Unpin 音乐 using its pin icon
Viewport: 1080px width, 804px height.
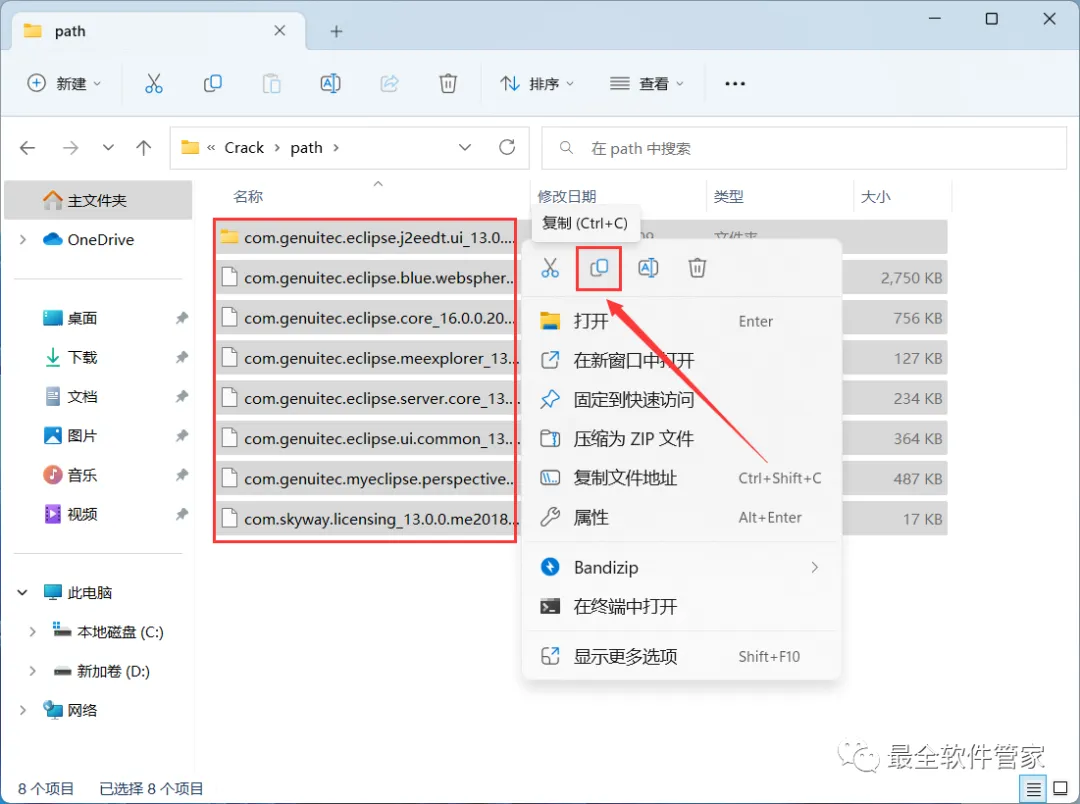coord(181,475)
